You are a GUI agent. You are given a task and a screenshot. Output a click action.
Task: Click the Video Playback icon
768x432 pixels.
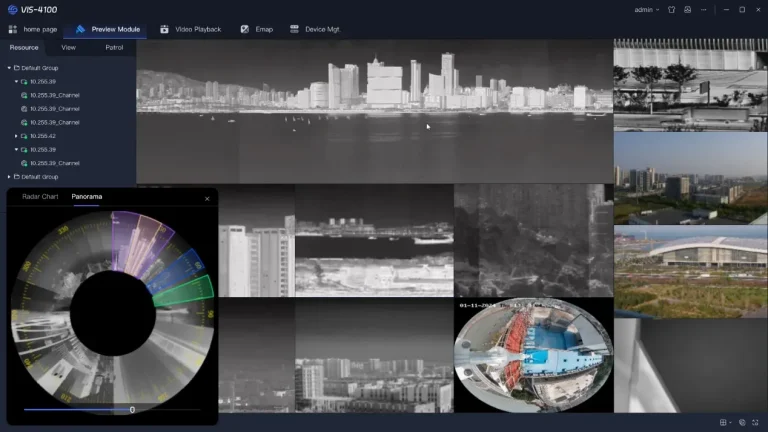(x=165, y=29)
